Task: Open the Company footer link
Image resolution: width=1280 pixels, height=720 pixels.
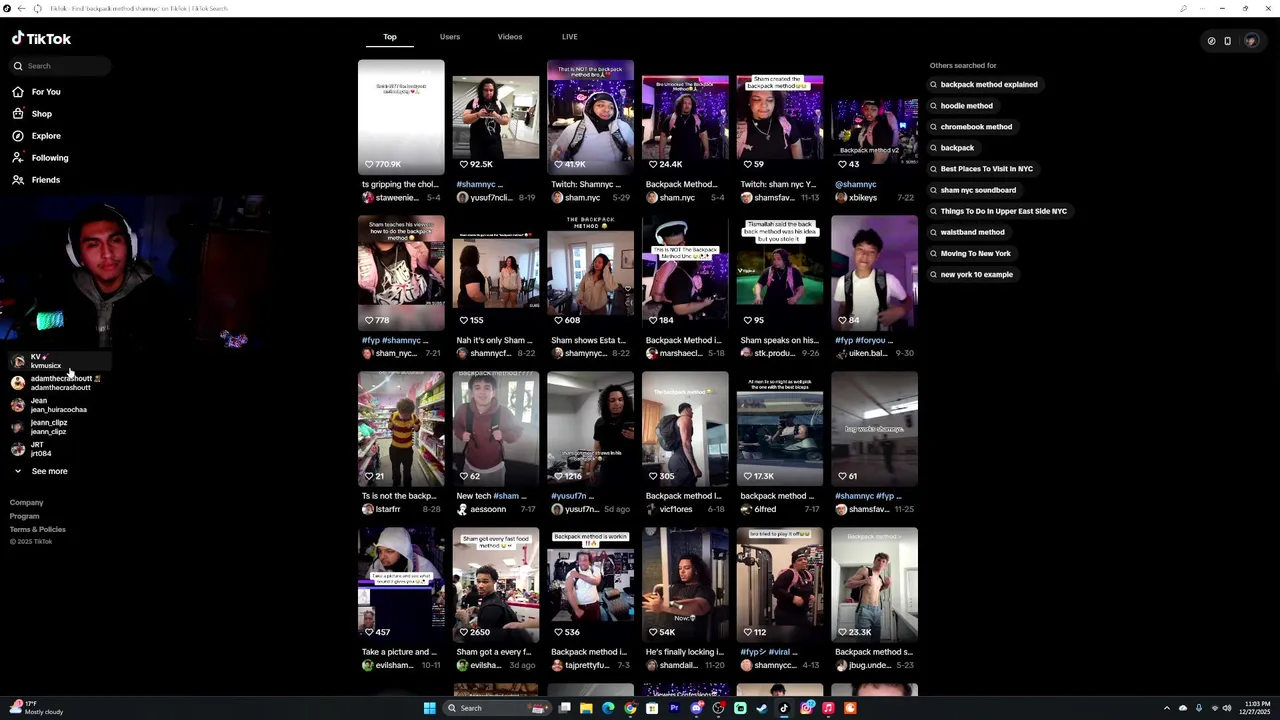Action: 27,503
